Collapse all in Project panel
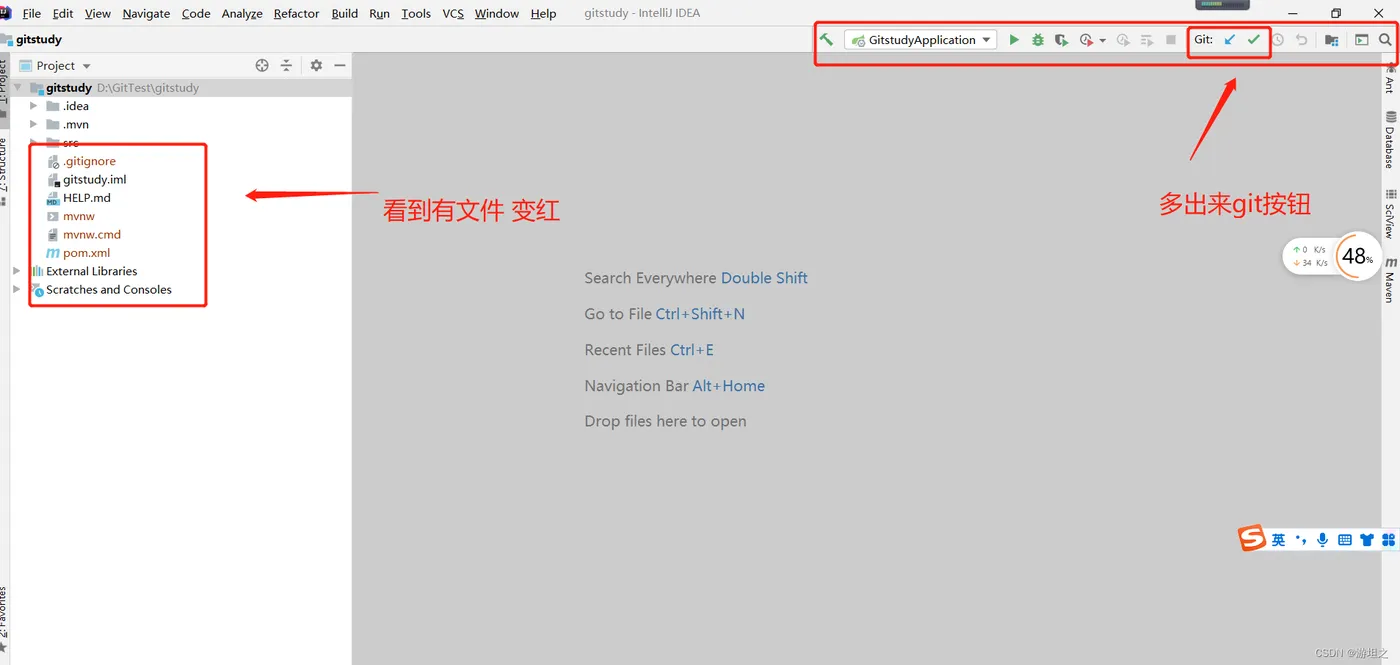The height and width of the screenshot is (665, 1400). click(x=286, y=65)
